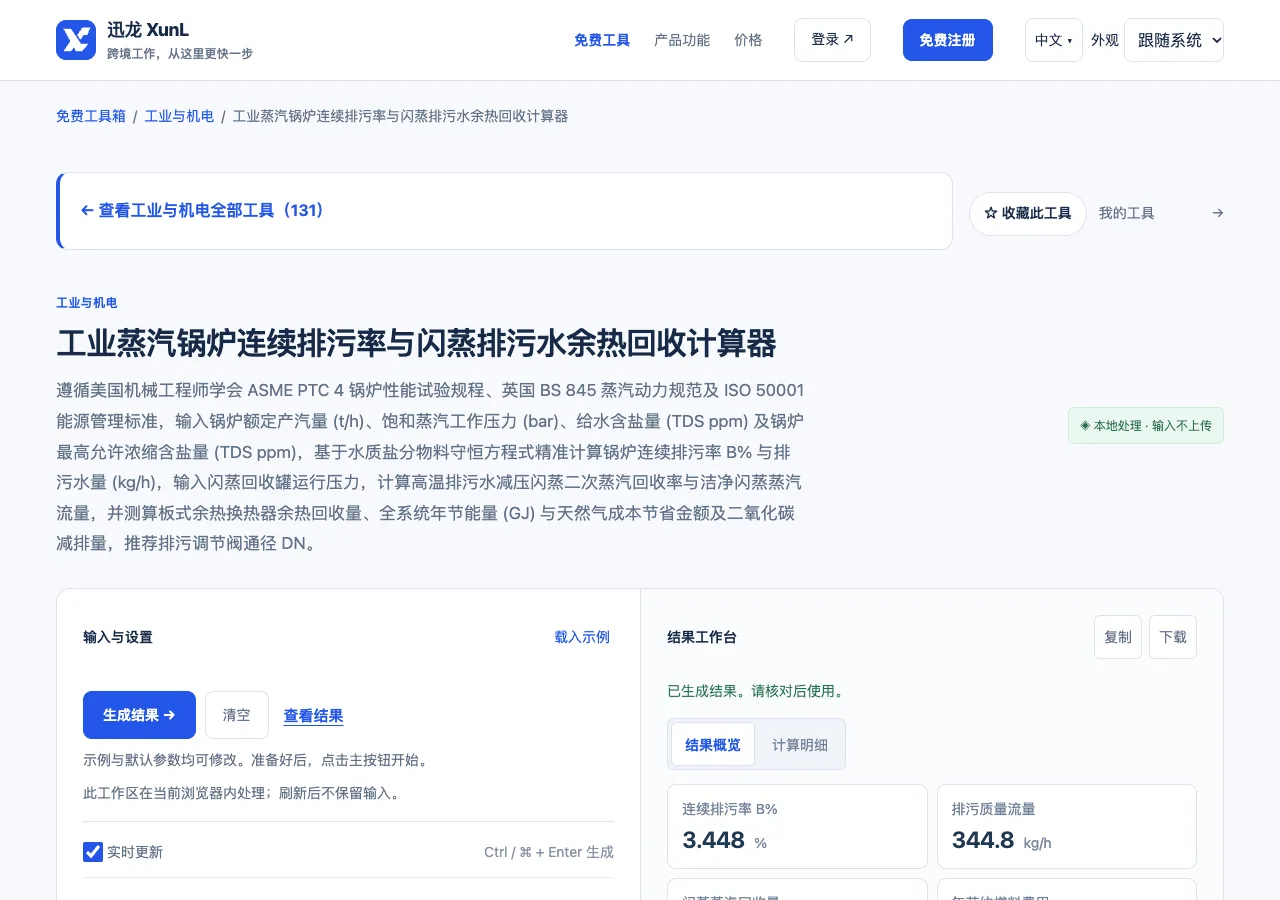Viewport: 1280px width, 900px height.
Task: Click the 输入与设置 panel heading
Action: pos(118,637)
